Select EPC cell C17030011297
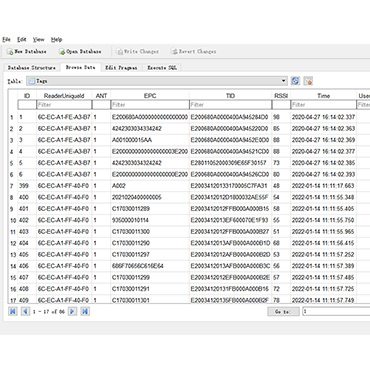The width and height of the screenshot is (370, 370). (x=150, y=255)
